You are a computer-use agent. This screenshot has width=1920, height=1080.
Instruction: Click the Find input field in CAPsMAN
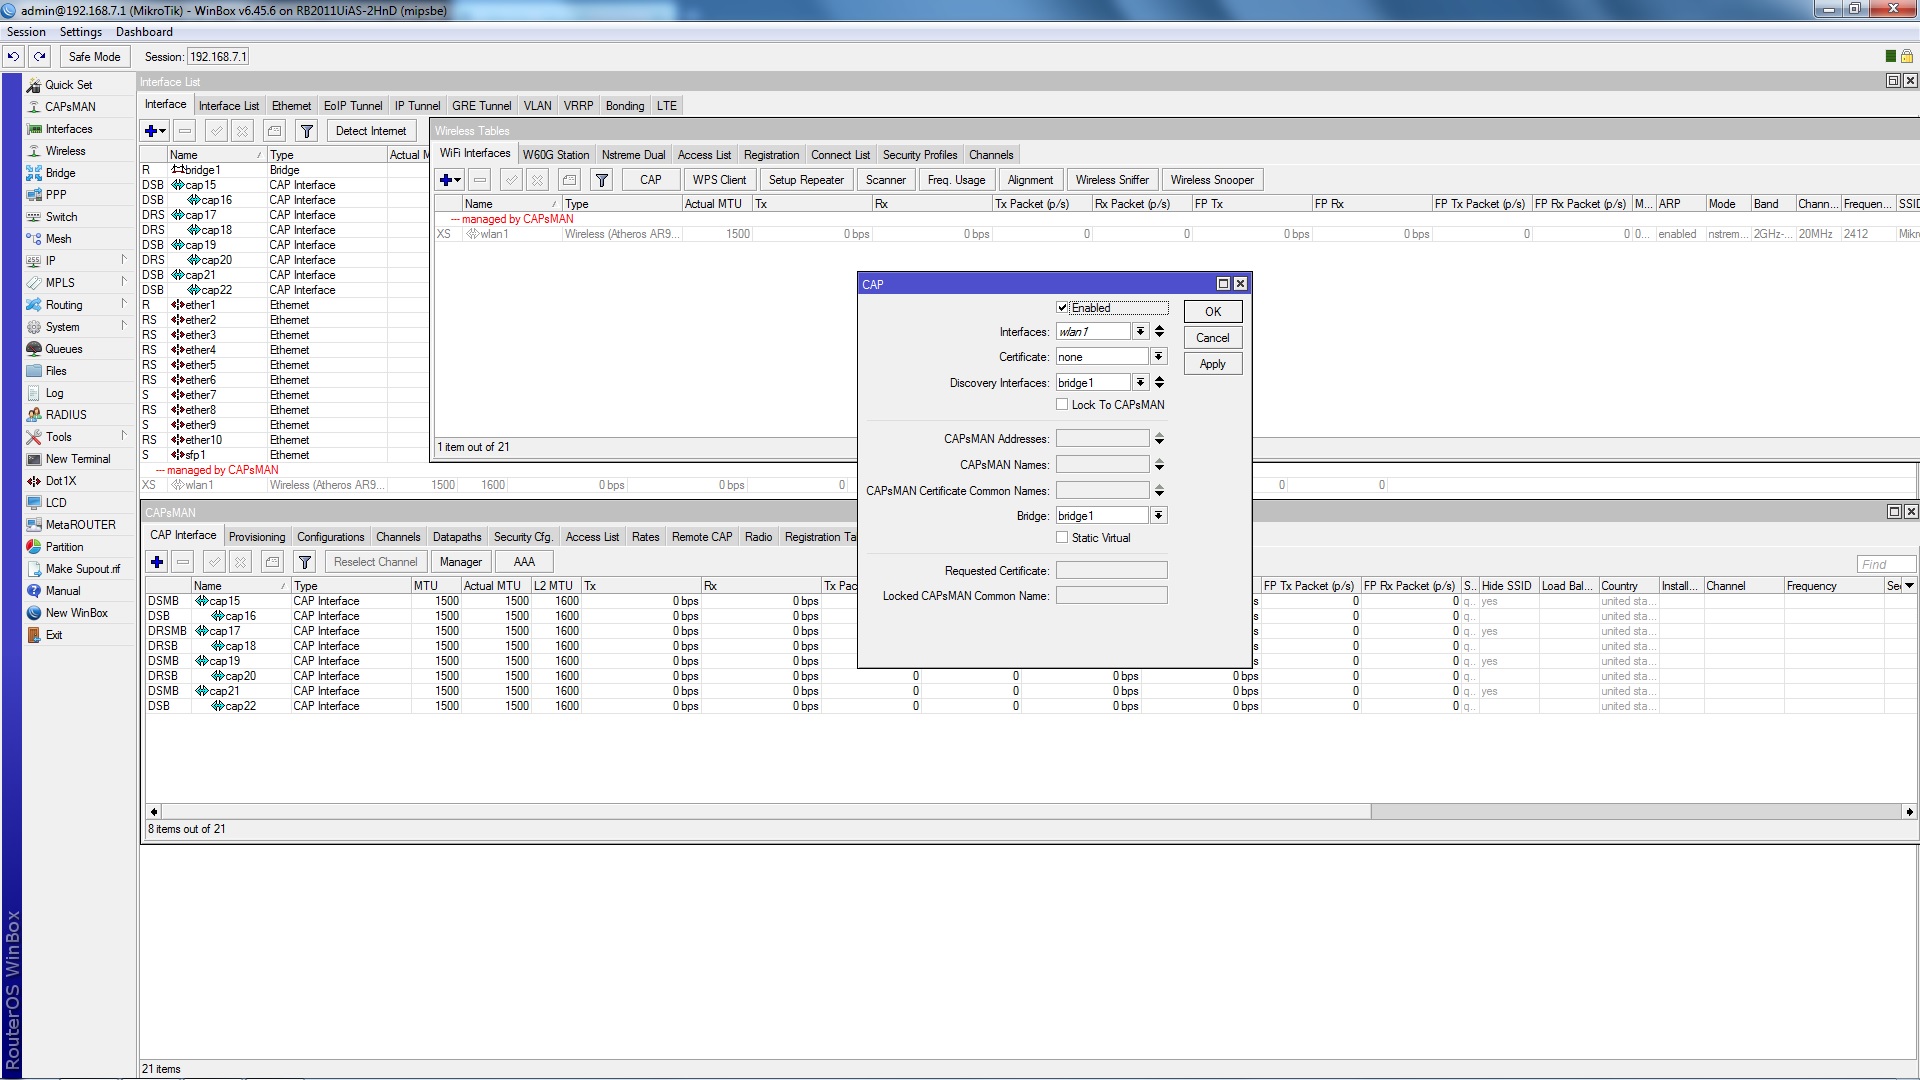pos(1885,565)
